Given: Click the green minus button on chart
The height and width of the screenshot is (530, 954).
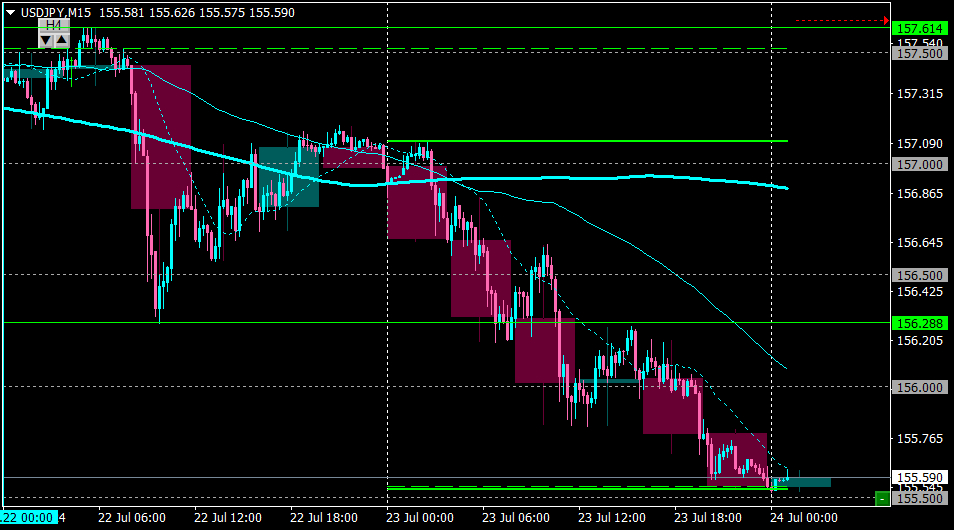Looking at the screenshot, I should click(882, 499).
